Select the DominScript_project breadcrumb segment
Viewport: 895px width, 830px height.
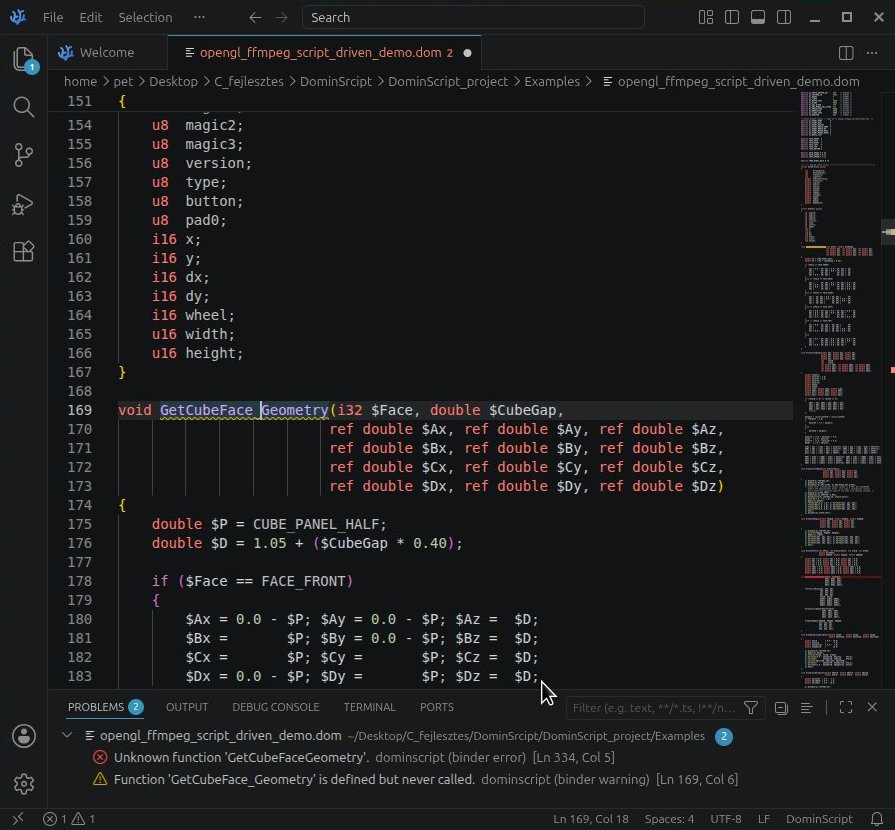tap(448, 82)
